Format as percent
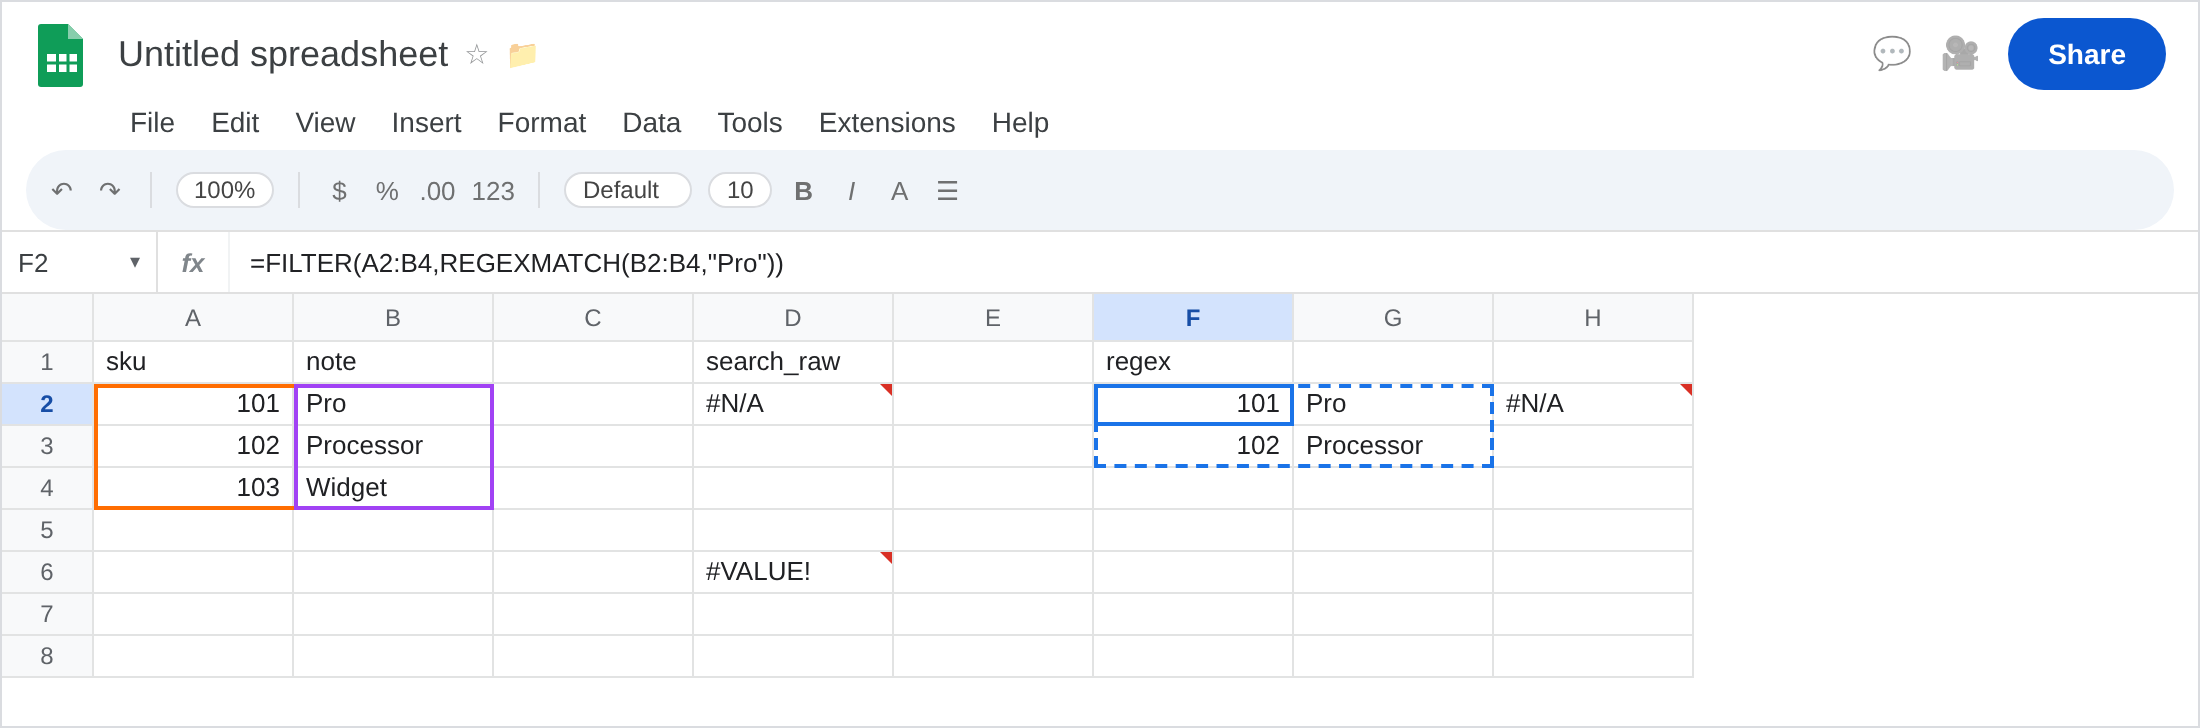 pos(387,190)
